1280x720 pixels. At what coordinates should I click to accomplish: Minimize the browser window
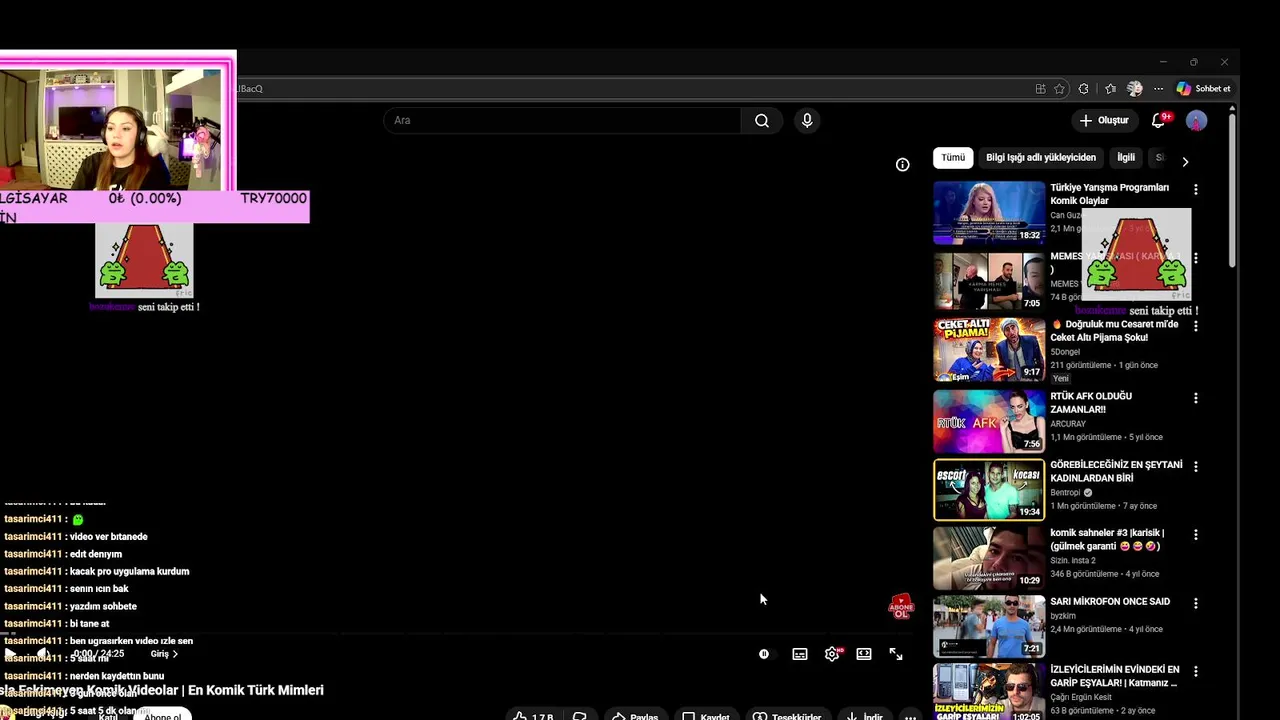pos(1163,62)
